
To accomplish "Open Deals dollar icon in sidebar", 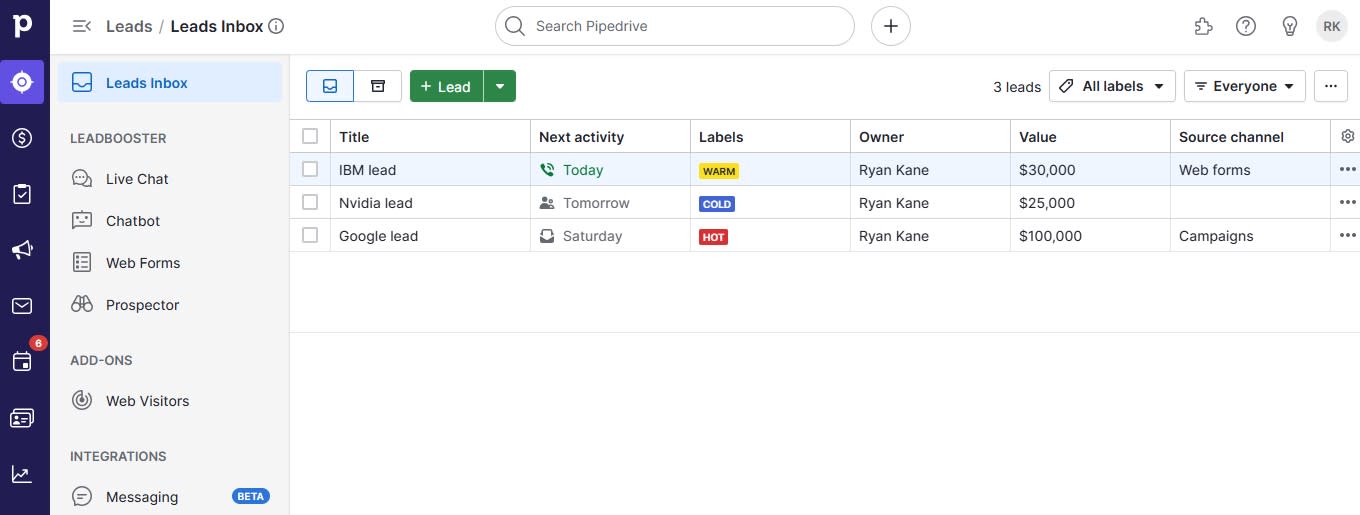I will pyautogui.click(x=22, y=138).
